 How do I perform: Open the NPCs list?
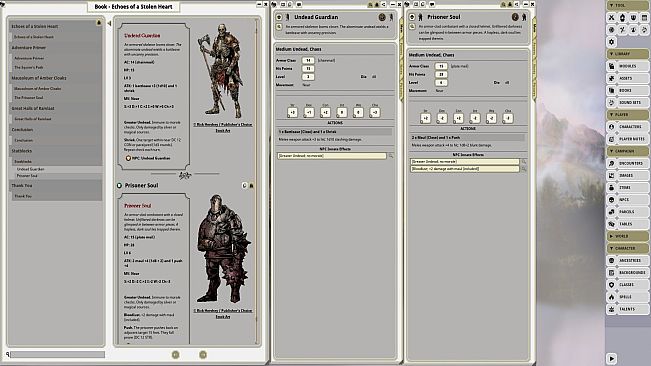tap(627, 200)
